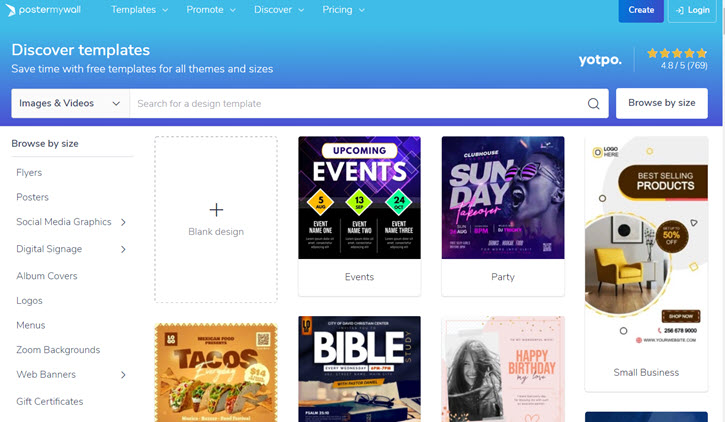Select Social Media Graphics category

(64, 222)
